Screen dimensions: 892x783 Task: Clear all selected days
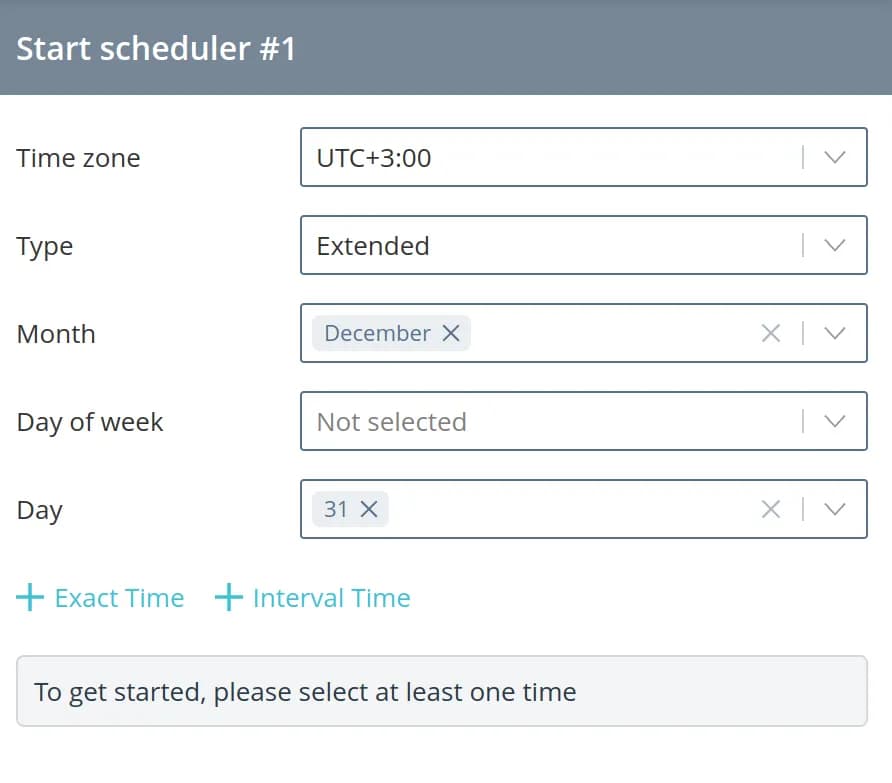click(770, 509)
